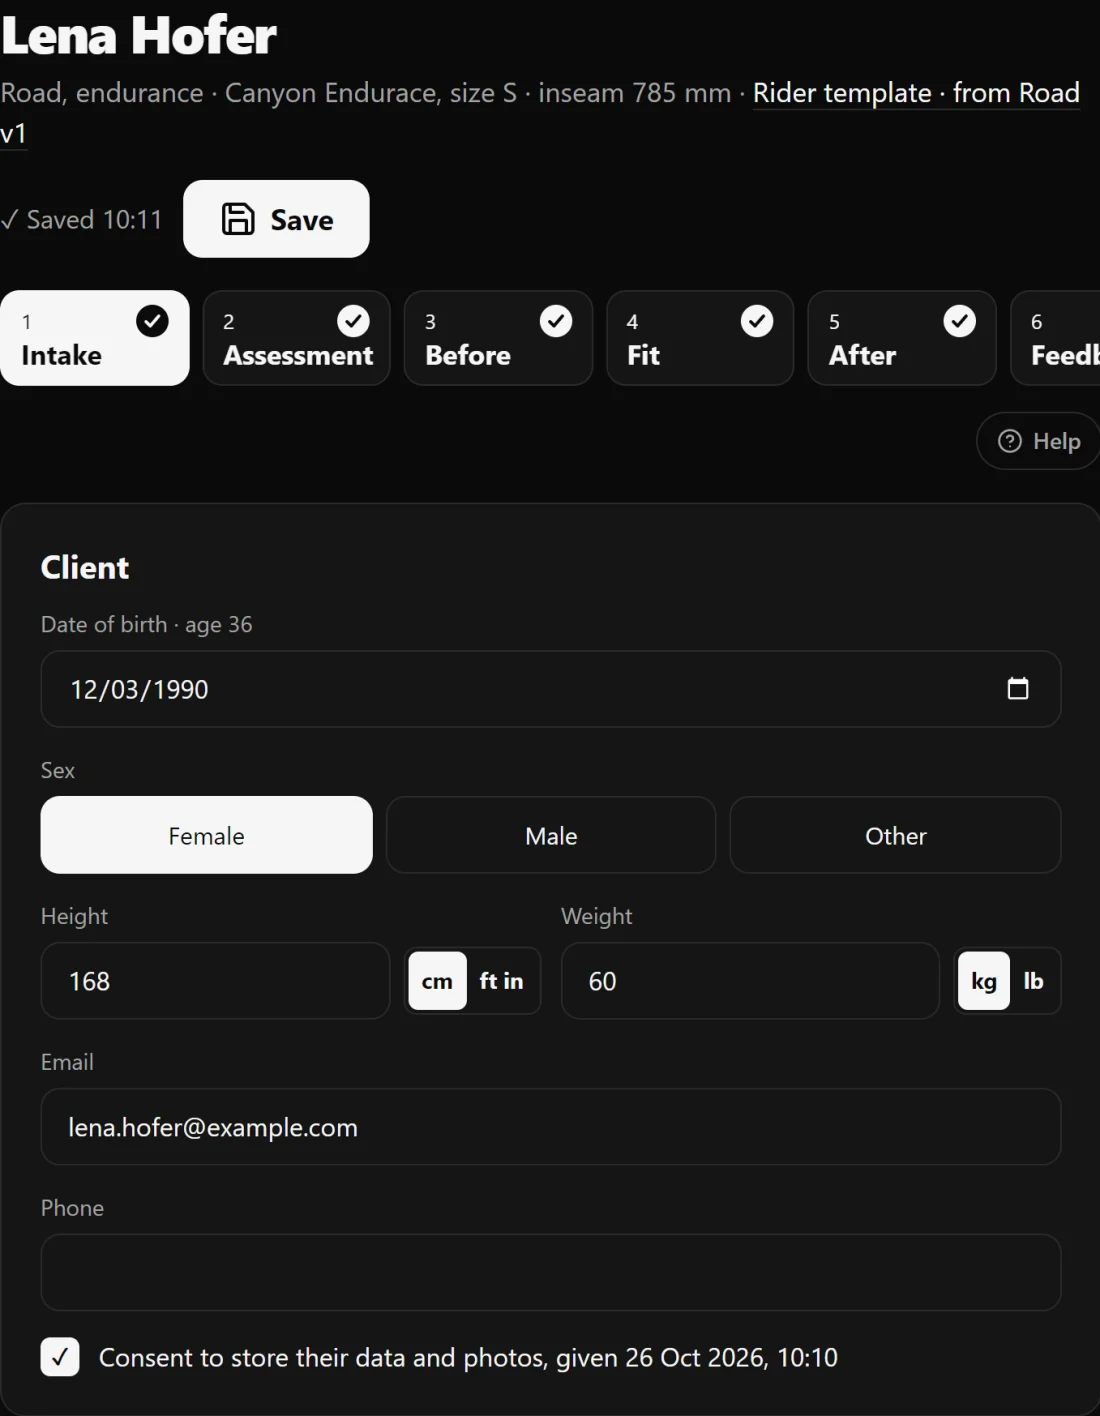Click the date of birth field
The image size is (1100, 1416).
tap(551, 689)
